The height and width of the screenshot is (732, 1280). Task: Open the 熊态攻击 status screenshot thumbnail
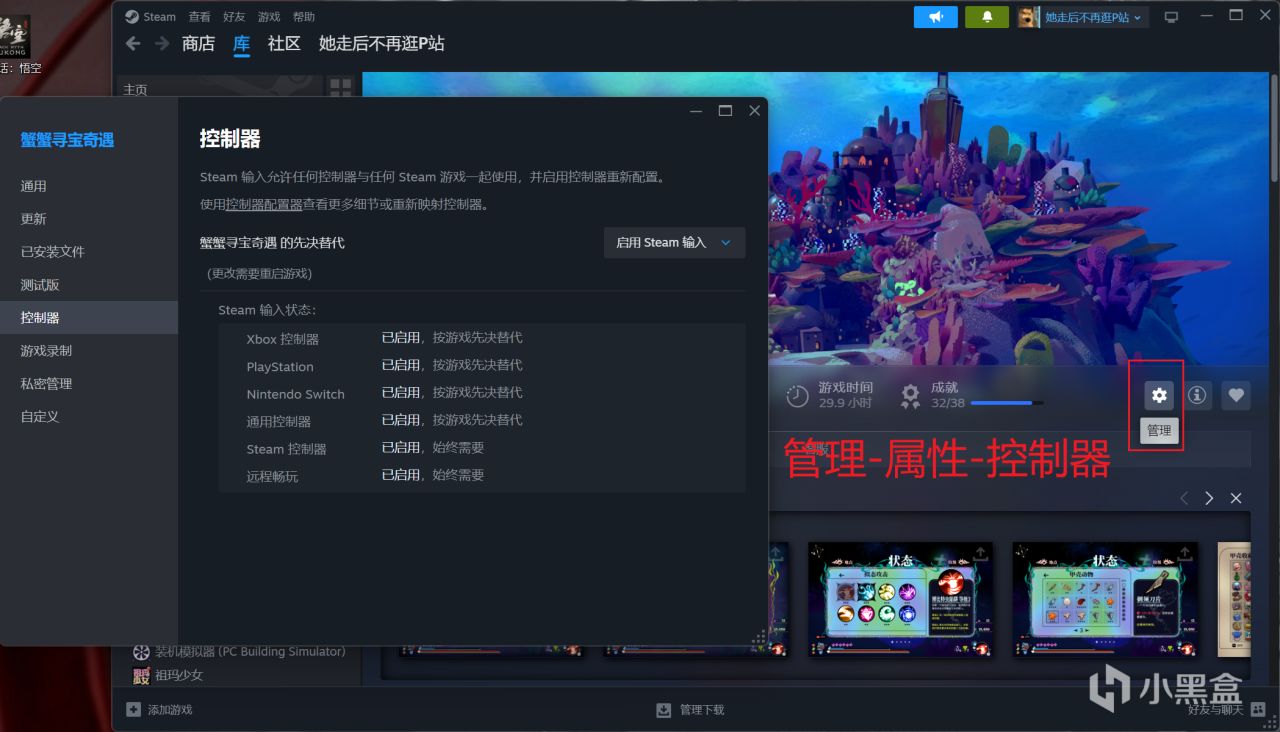click(x=900, y=600)
